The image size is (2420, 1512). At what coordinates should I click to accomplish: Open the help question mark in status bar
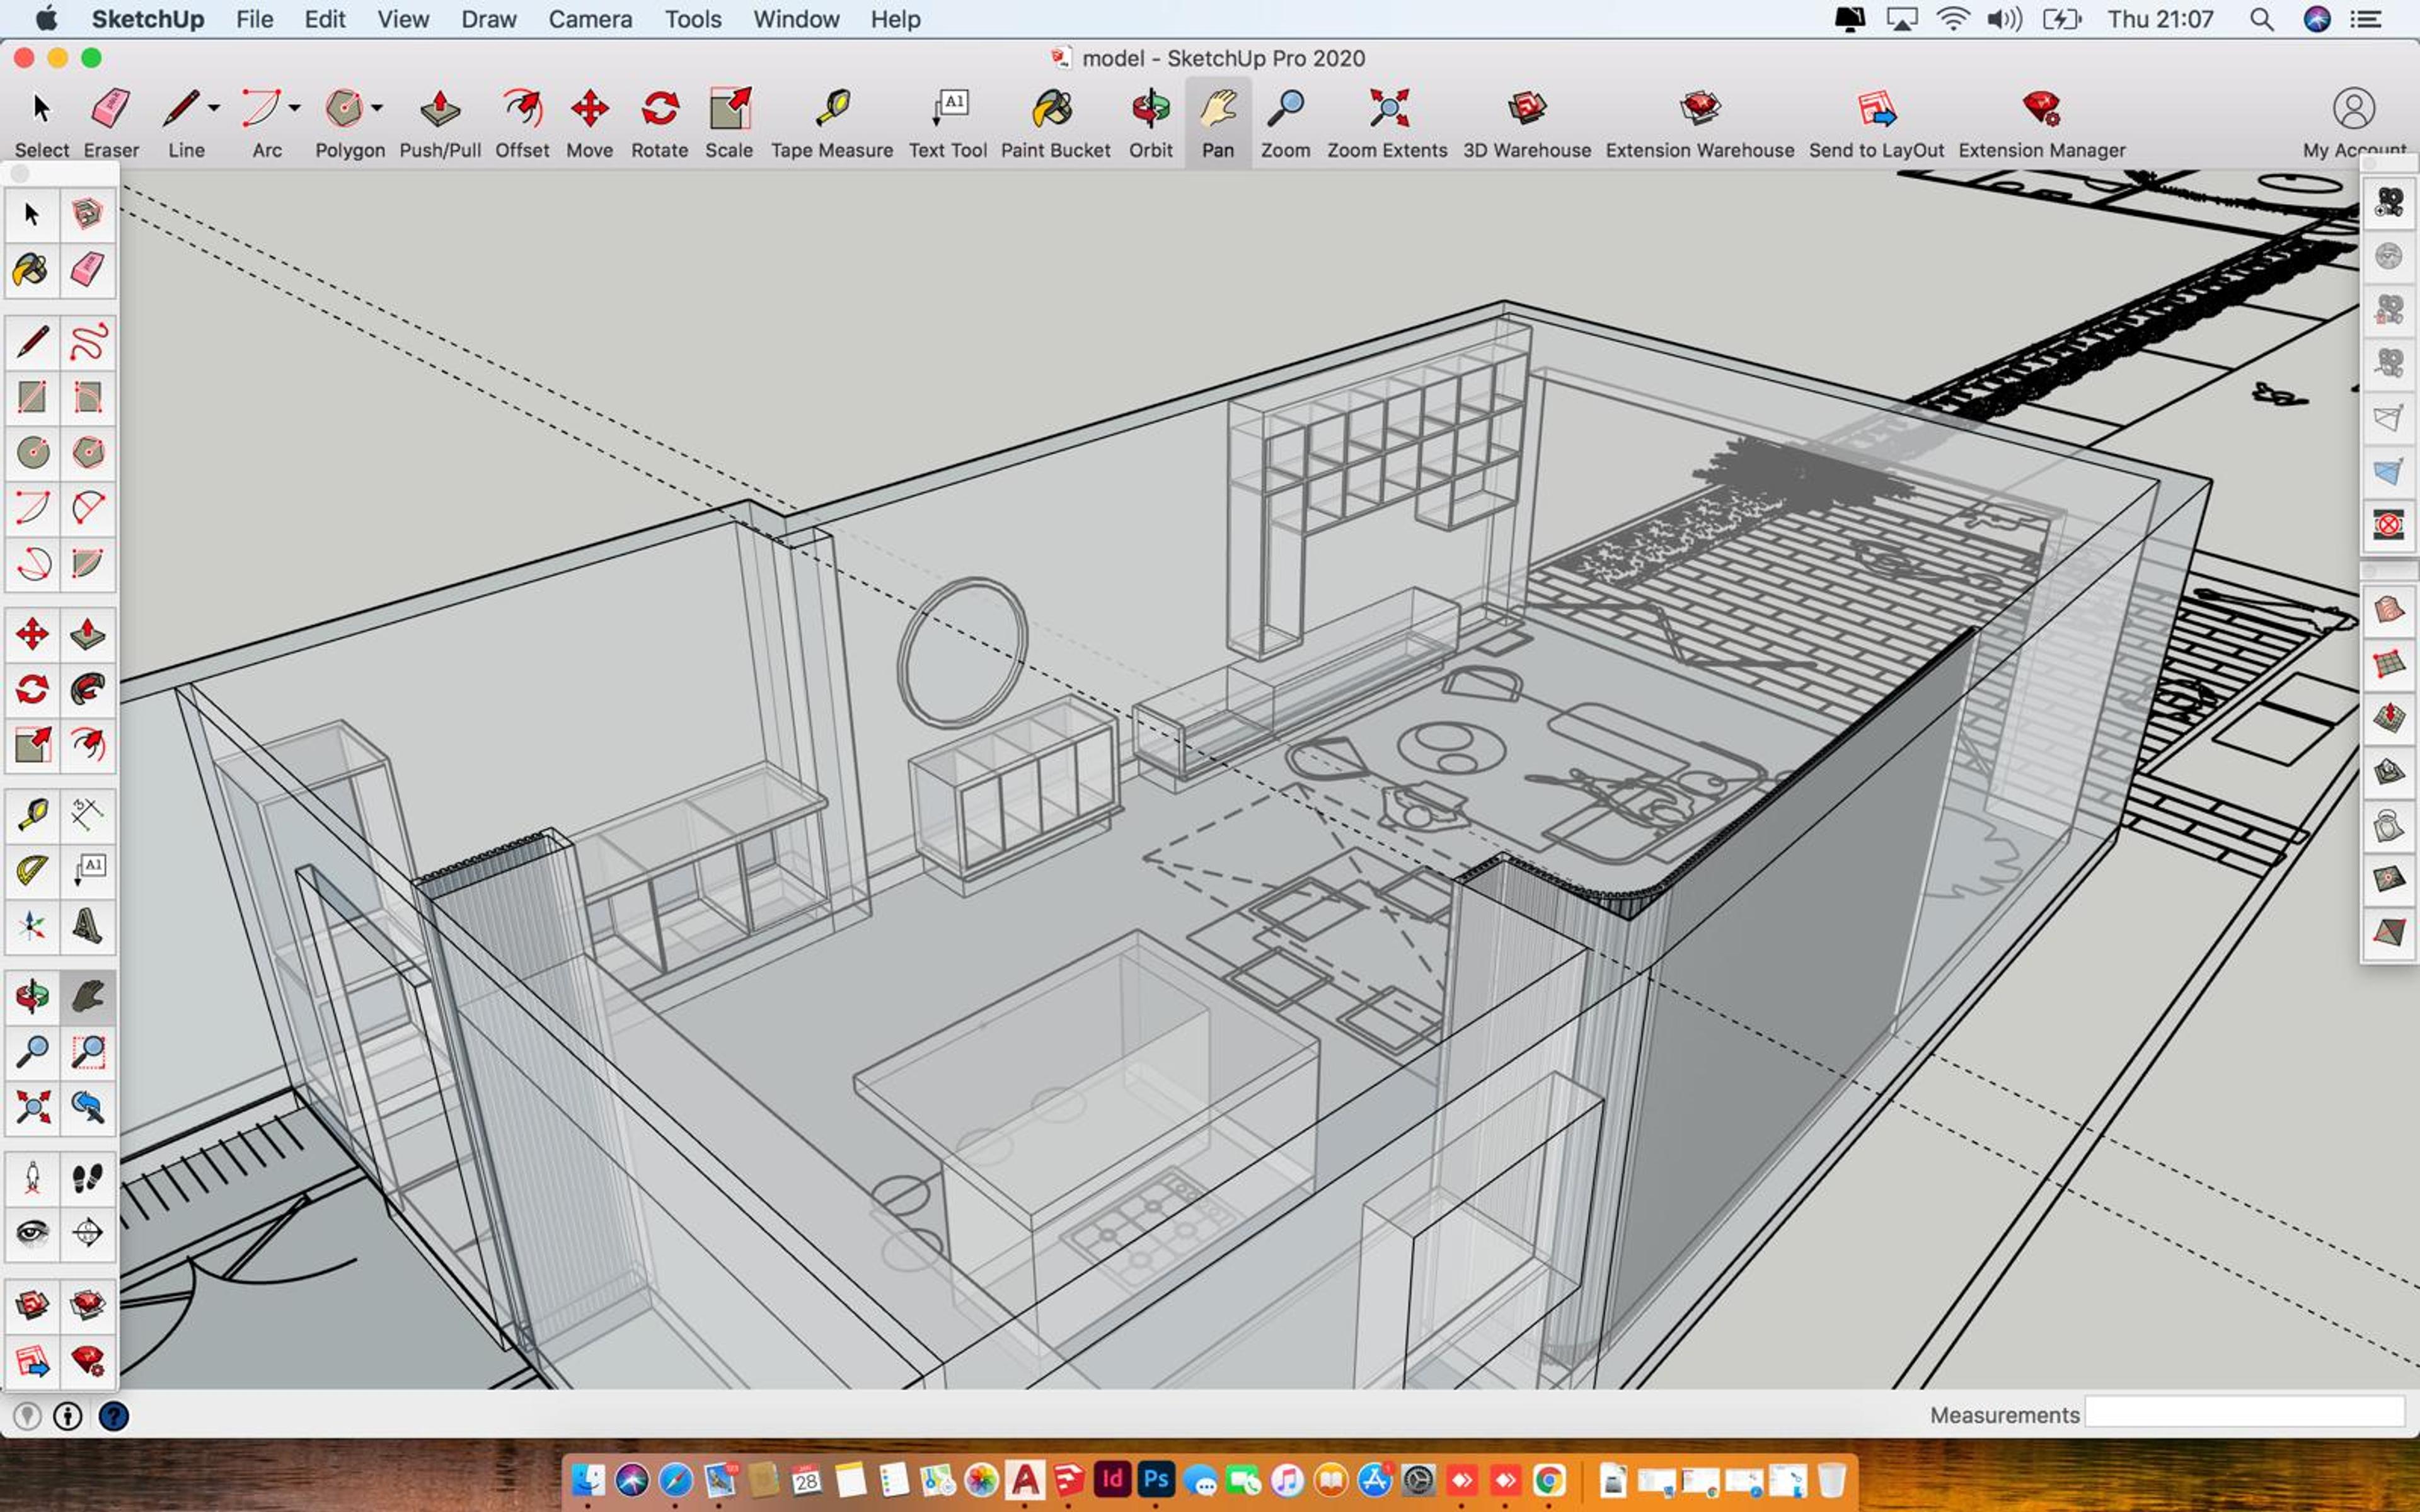tap(114, 1416)
